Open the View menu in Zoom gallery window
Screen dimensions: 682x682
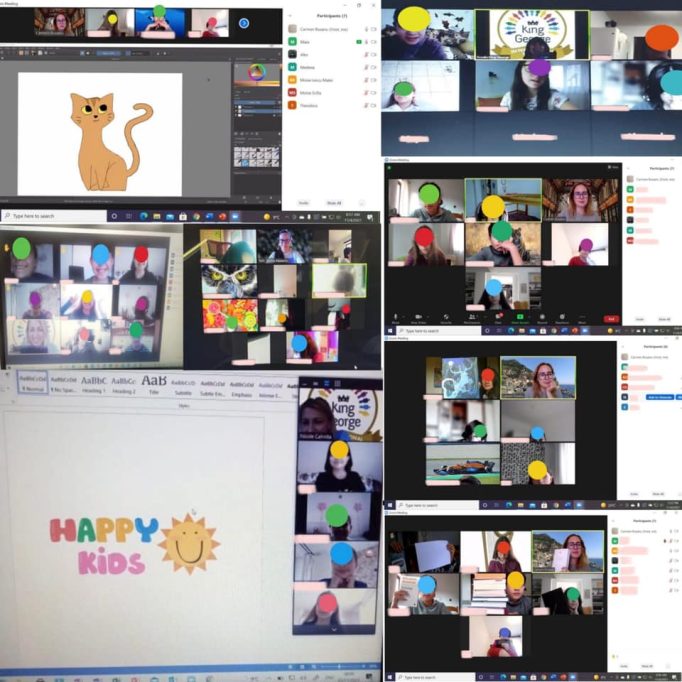click(x=613, y=167)
